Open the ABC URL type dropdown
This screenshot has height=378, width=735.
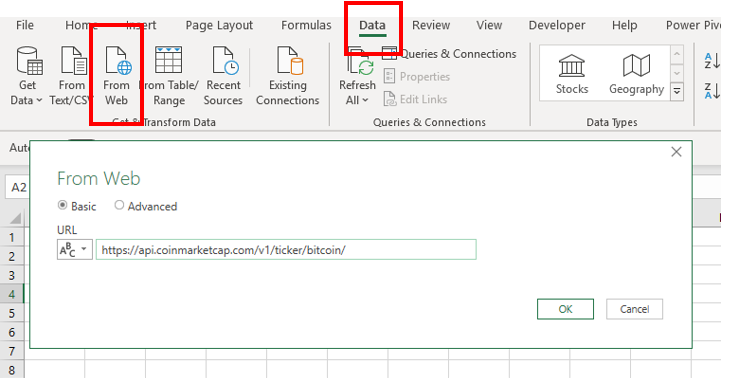point(75,249)
